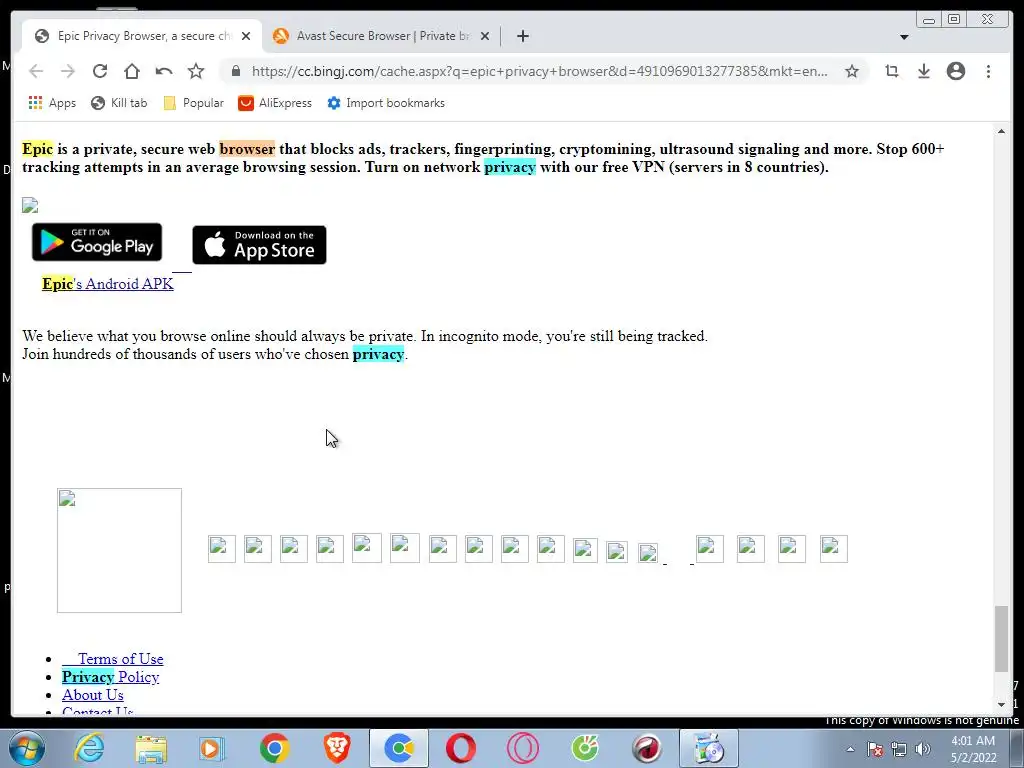Launch Opera GX from the taskbar
The height and width of the screenshot is (768, 1024).
tap(522, 748)
